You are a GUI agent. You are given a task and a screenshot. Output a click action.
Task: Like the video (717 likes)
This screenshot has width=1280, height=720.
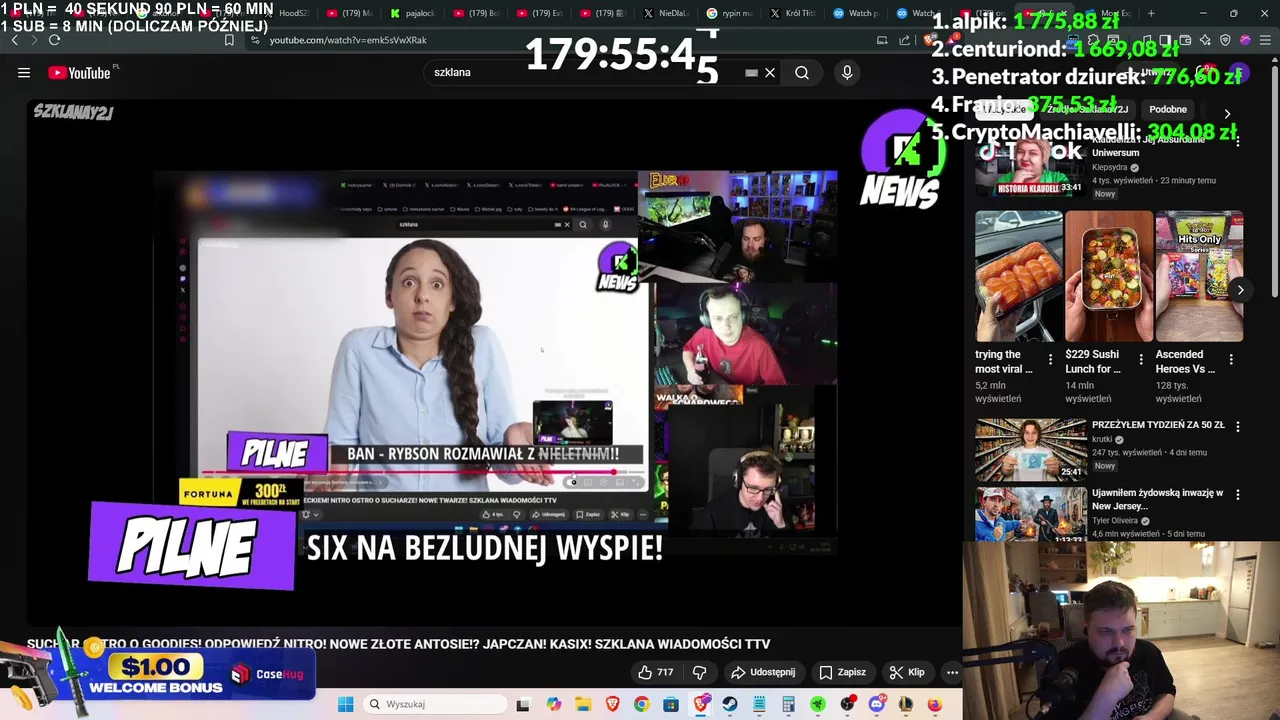(x=656, y=672)
